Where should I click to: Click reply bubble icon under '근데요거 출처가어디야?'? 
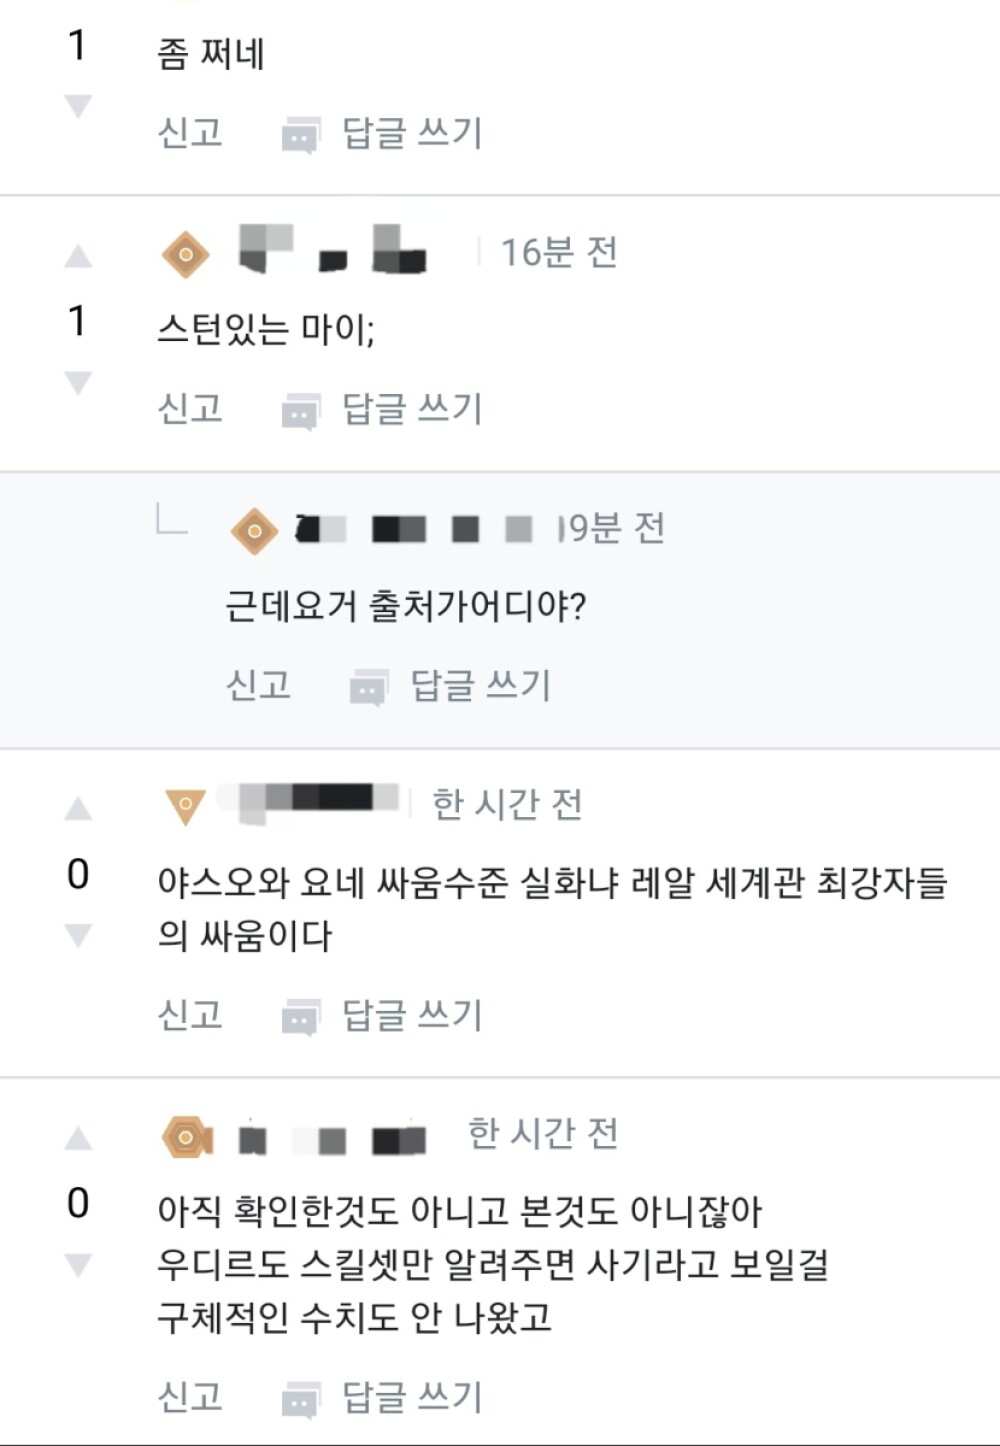coord(368,688)
